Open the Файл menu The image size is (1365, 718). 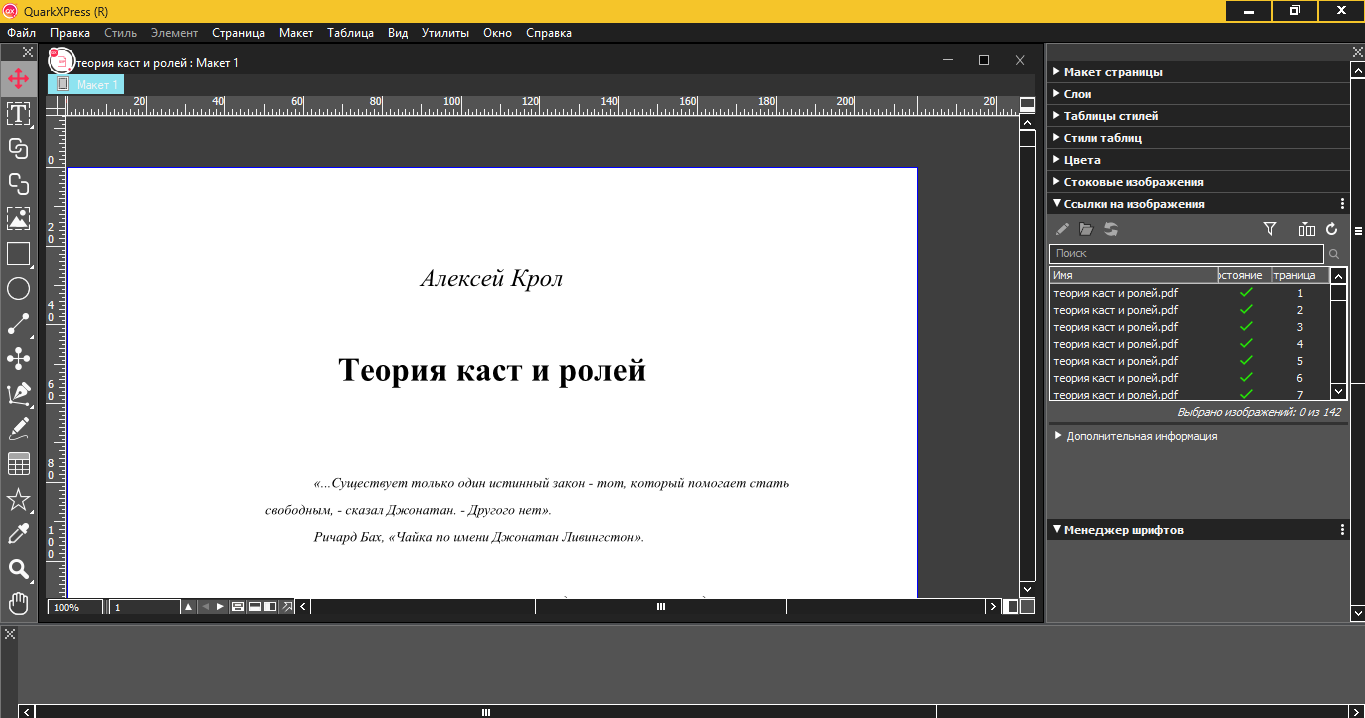pos(21,33)
